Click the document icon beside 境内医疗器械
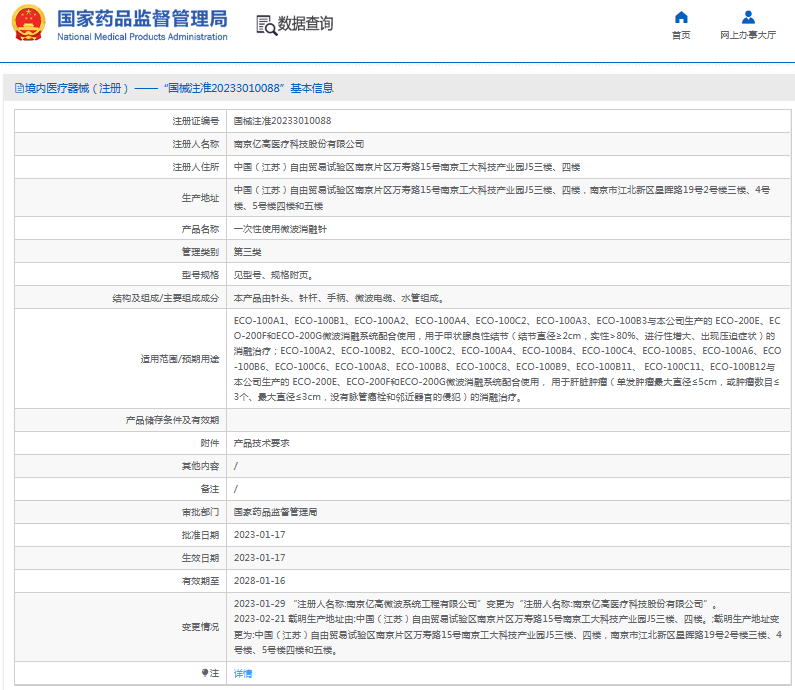This screenshot has width=795, height=690. pos(19,88)
